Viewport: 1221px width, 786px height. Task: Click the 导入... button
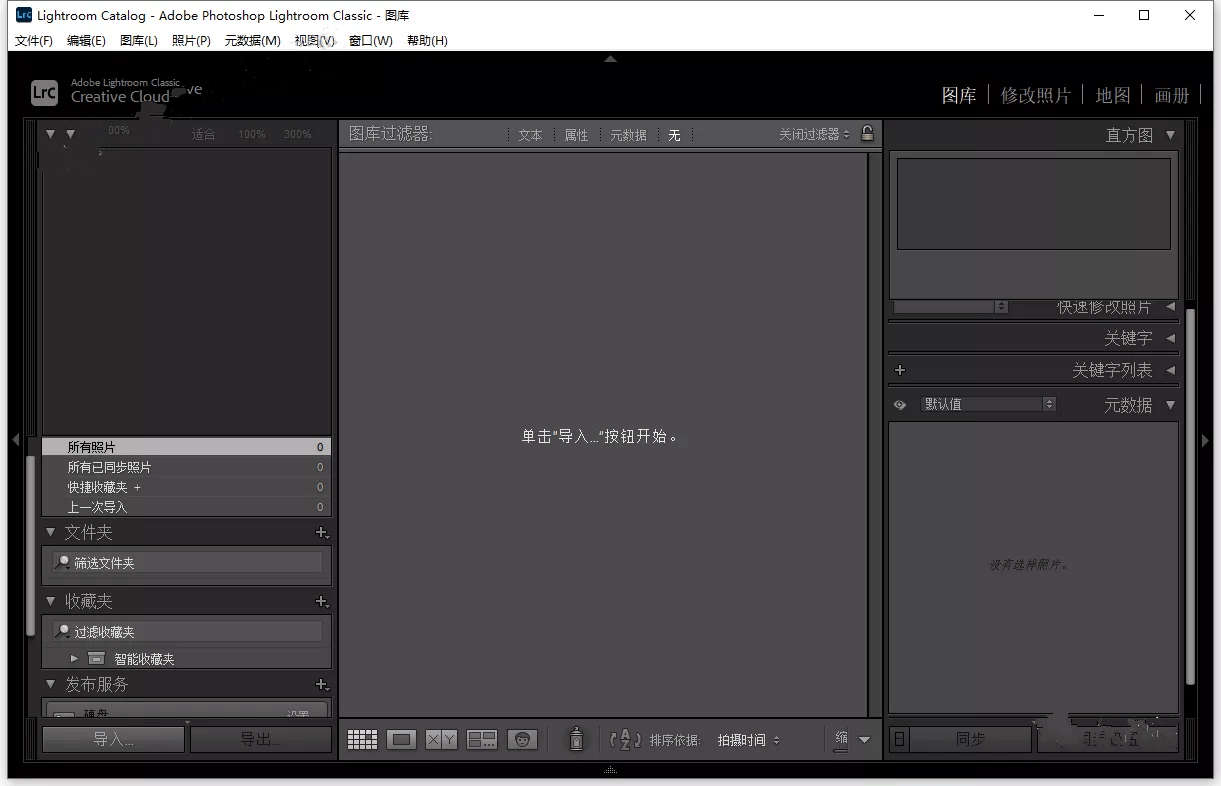click(113, 740)
